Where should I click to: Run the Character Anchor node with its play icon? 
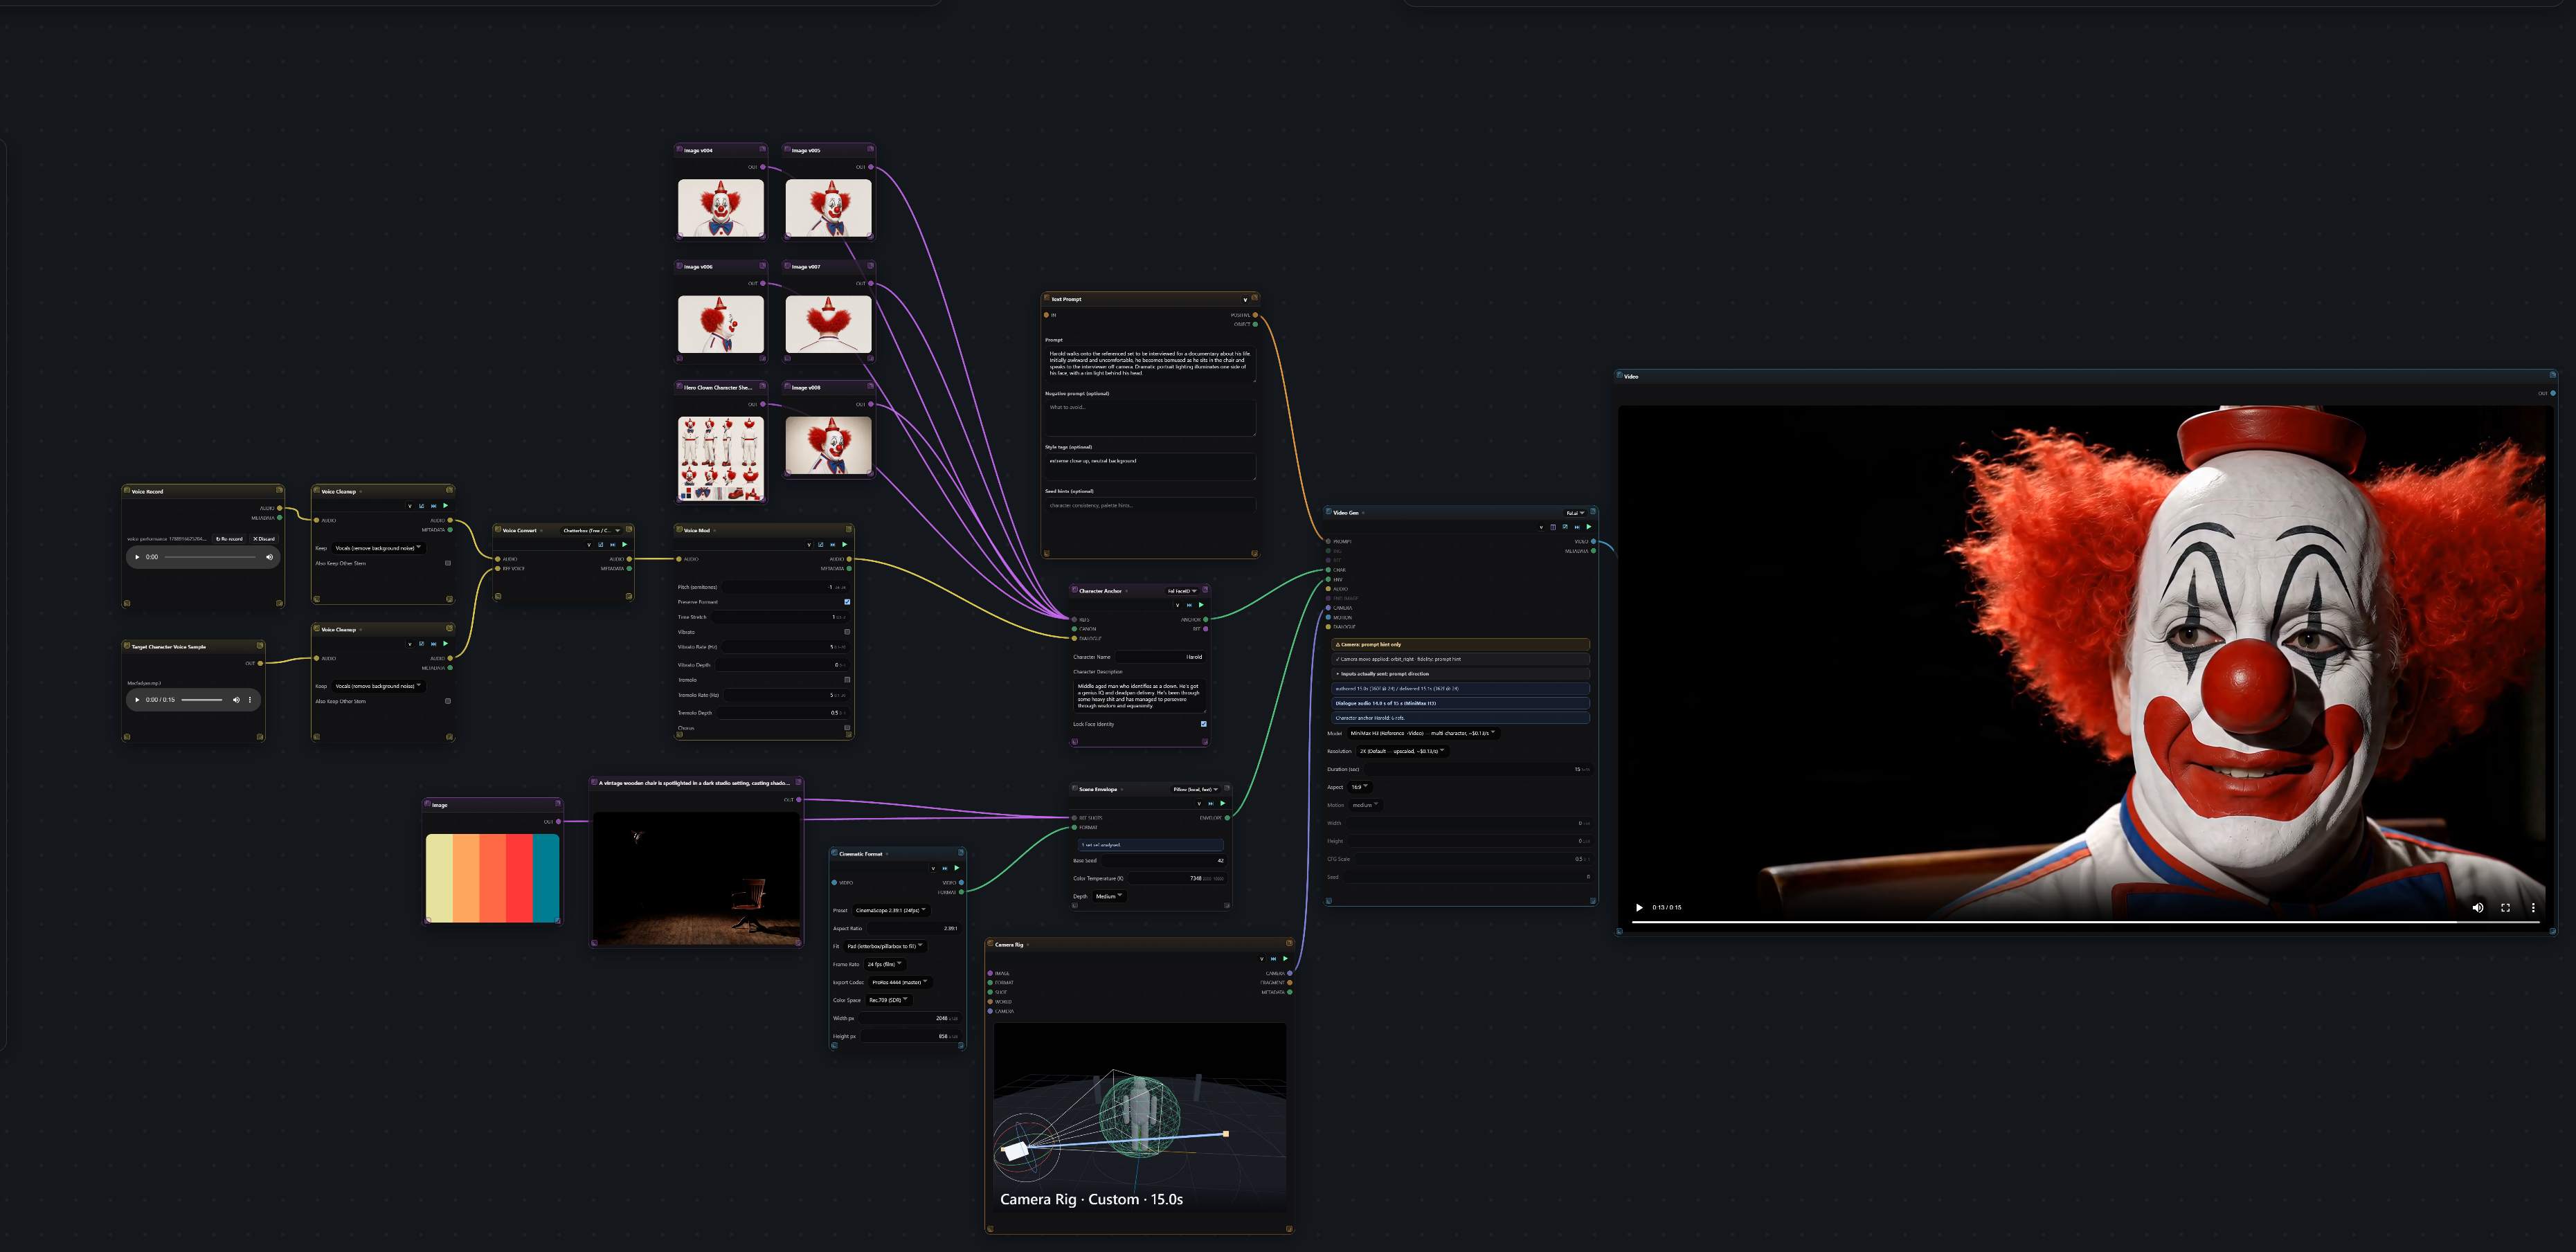tap(1201, 605)
